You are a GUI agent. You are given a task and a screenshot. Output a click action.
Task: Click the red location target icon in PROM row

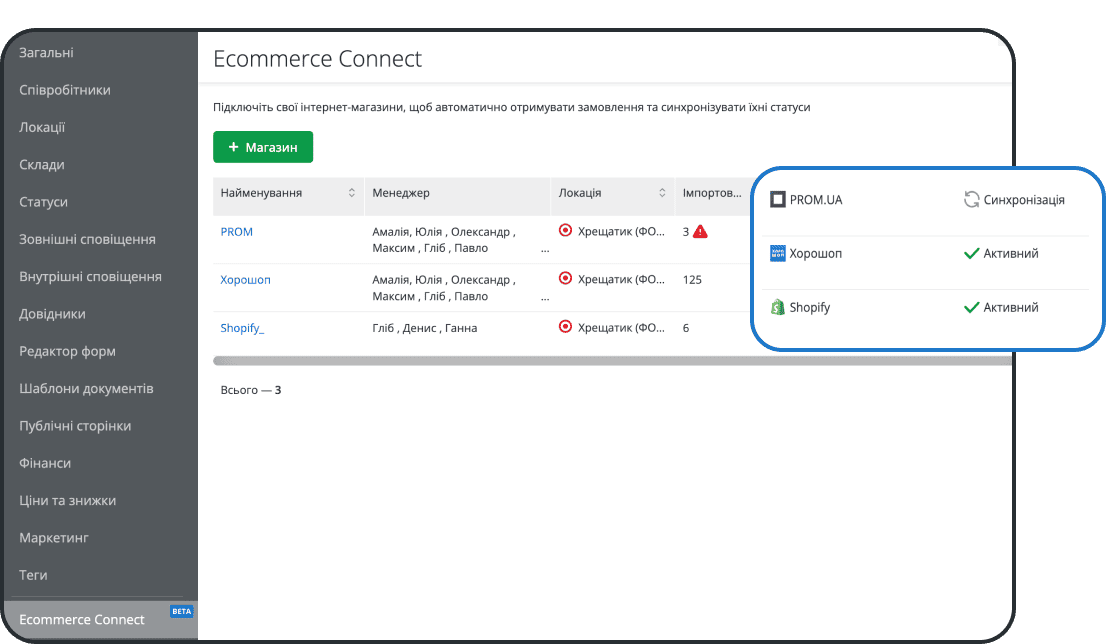pos(565,231)
